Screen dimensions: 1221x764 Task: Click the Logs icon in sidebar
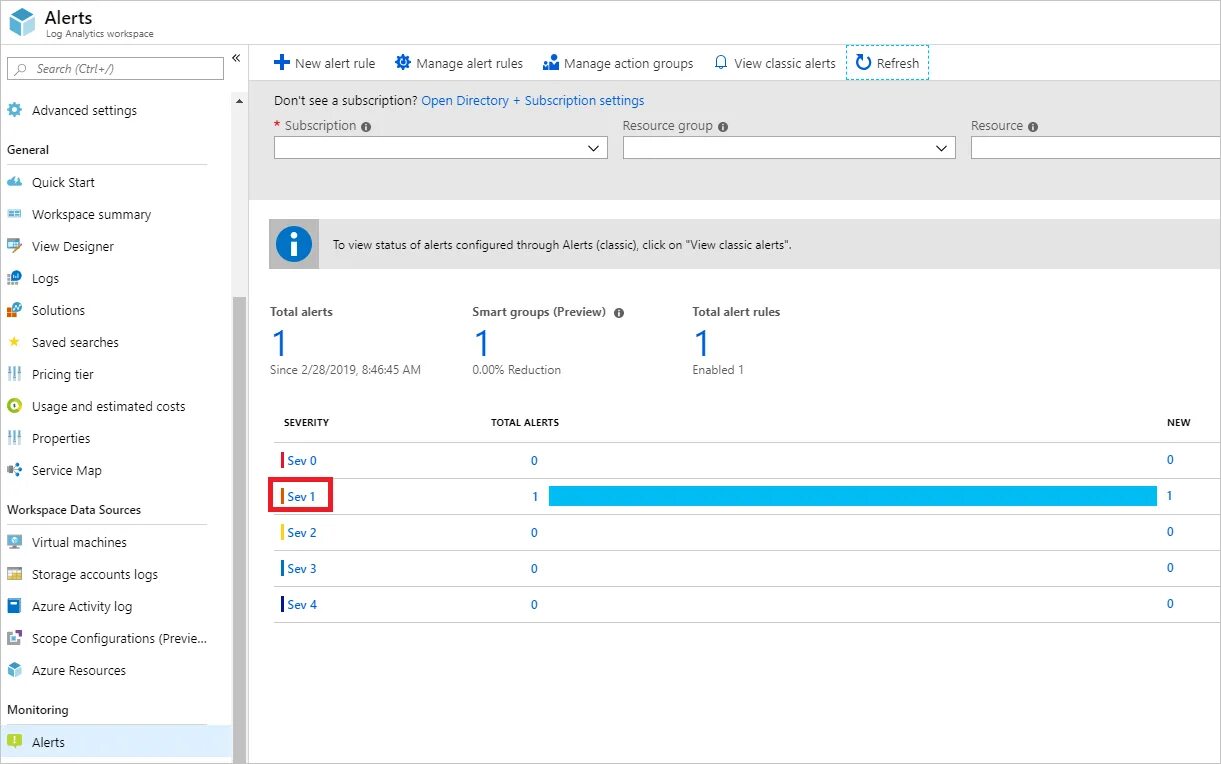tap(14, 278)
